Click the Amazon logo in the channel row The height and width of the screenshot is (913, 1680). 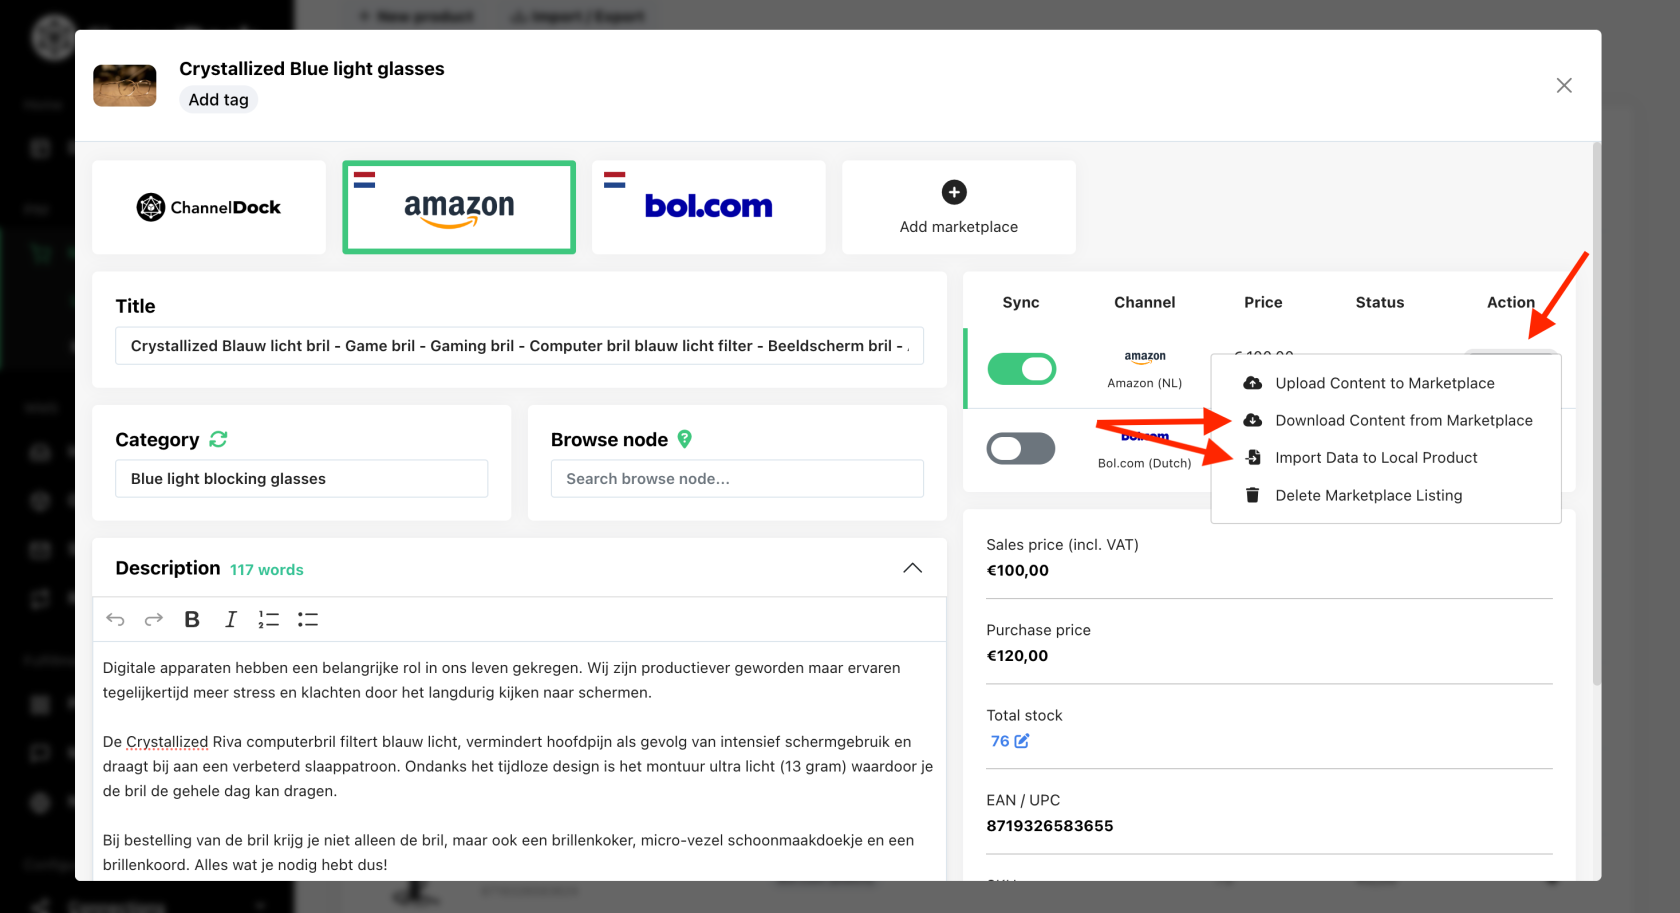click(1145, 357)
